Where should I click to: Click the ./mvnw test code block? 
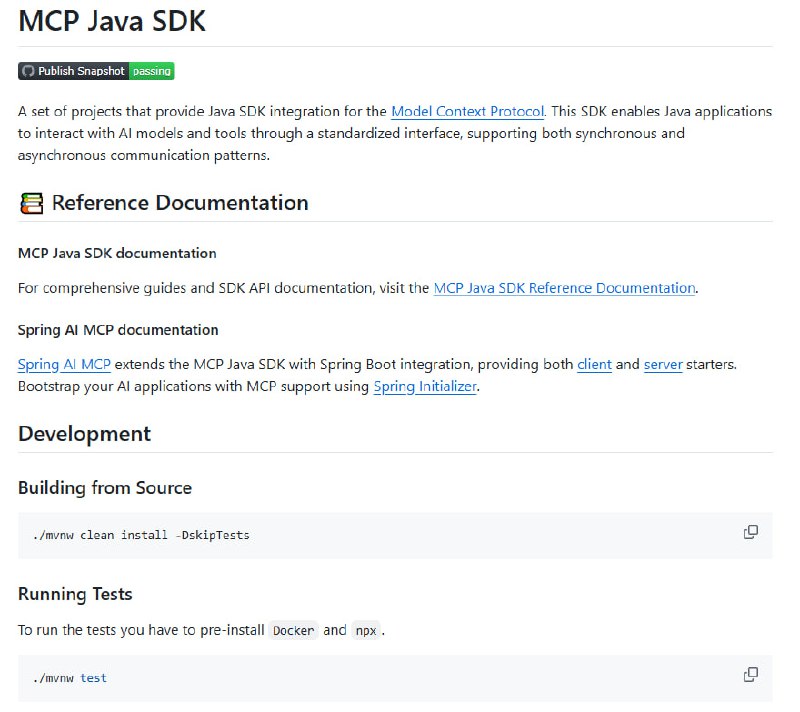(x=70, y=677)
